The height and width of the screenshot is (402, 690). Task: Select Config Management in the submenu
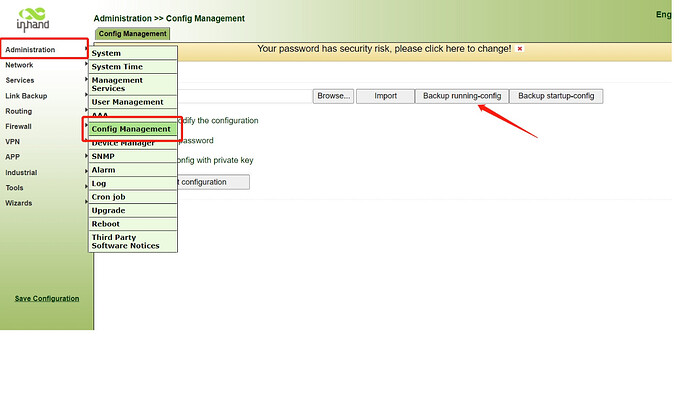point(133,129)
